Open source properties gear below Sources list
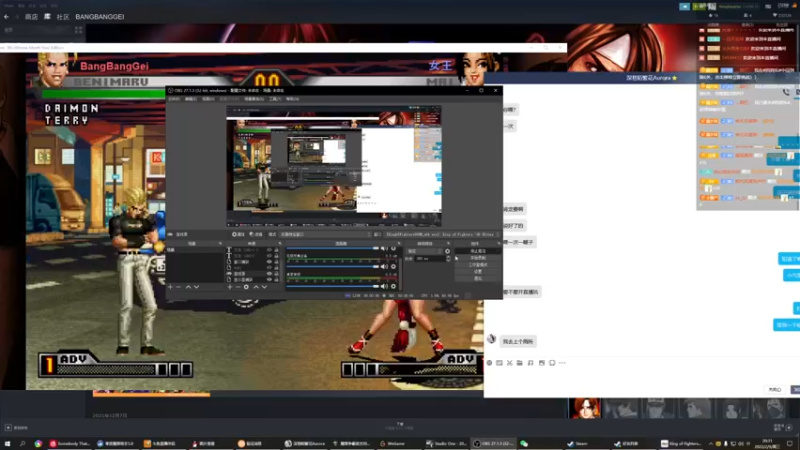 pos(246,287)
